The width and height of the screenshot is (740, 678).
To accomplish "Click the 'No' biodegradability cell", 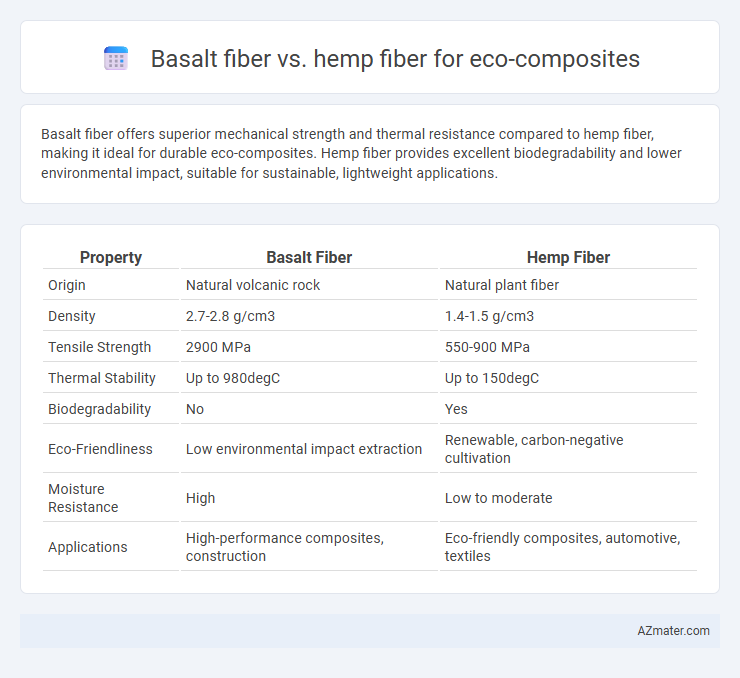I will pyautogui.click(x=195, y=409).
